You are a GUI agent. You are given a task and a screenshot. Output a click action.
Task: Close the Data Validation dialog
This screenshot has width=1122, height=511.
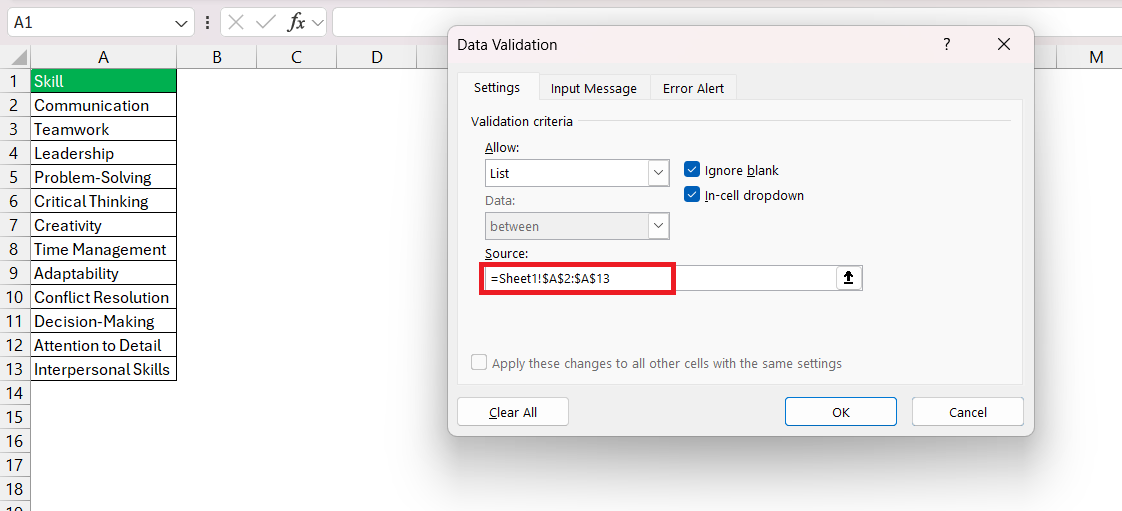(1004, 44)
